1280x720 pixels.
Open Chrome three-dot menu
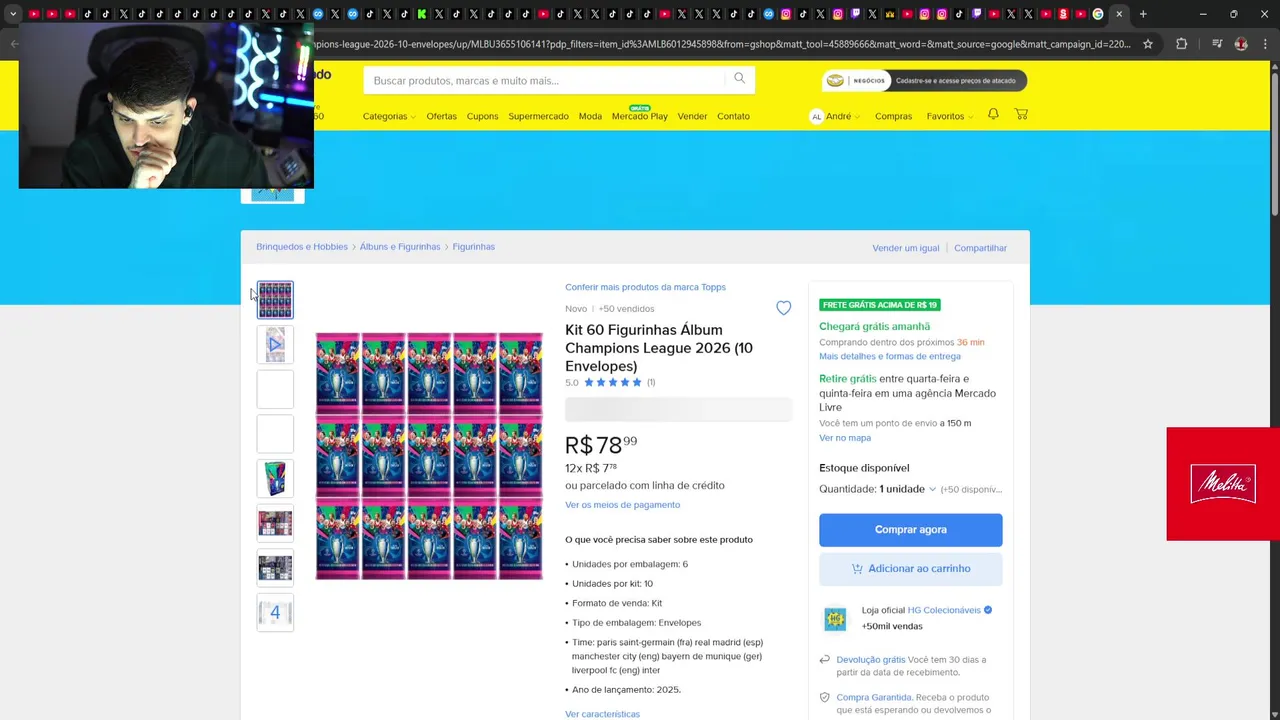pos(1266,44)
